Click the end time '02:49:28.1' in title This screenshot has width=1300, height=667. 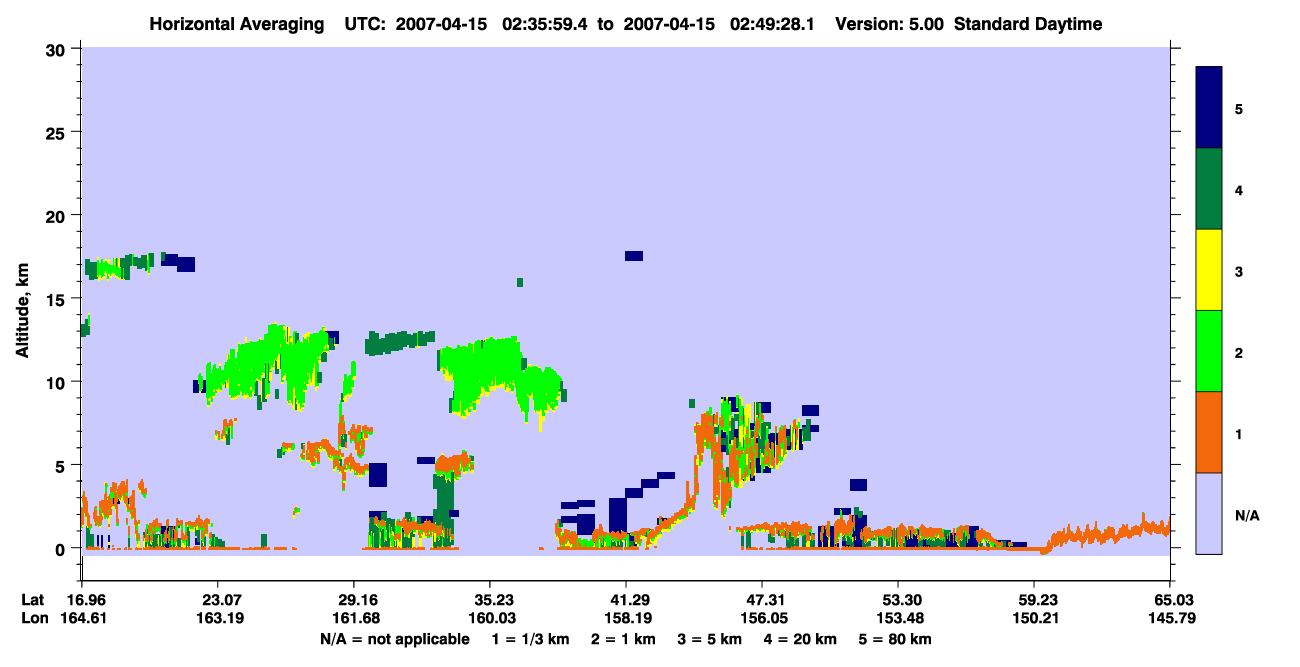tap(771, 24)
